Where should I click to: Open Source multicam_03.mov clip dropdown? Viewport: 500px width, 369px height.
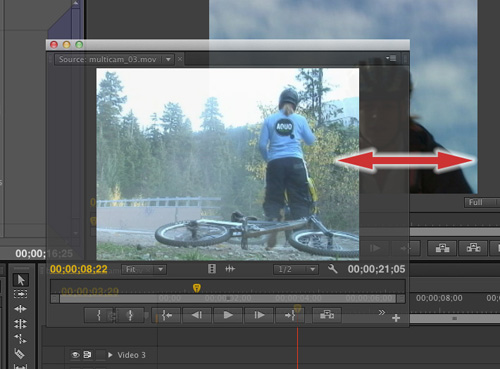point(168,59)
